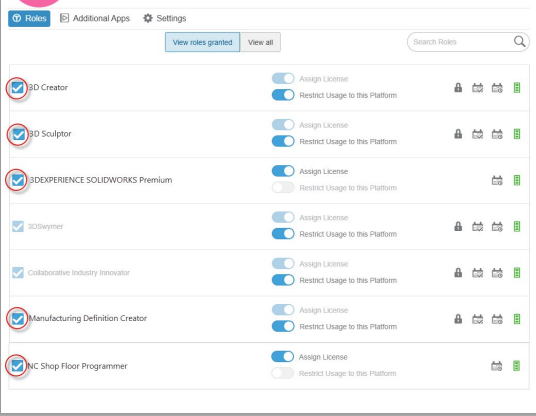Click the 3DSwymer role checkbox
536x416 pixels.
(18, 226)
